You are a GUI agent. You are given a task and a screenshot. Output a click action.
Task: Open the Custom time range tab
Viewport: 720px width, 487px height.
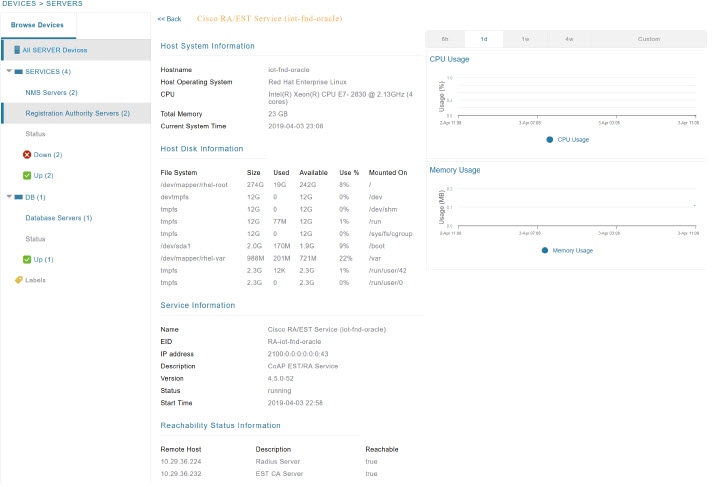(x=649, y=39)
